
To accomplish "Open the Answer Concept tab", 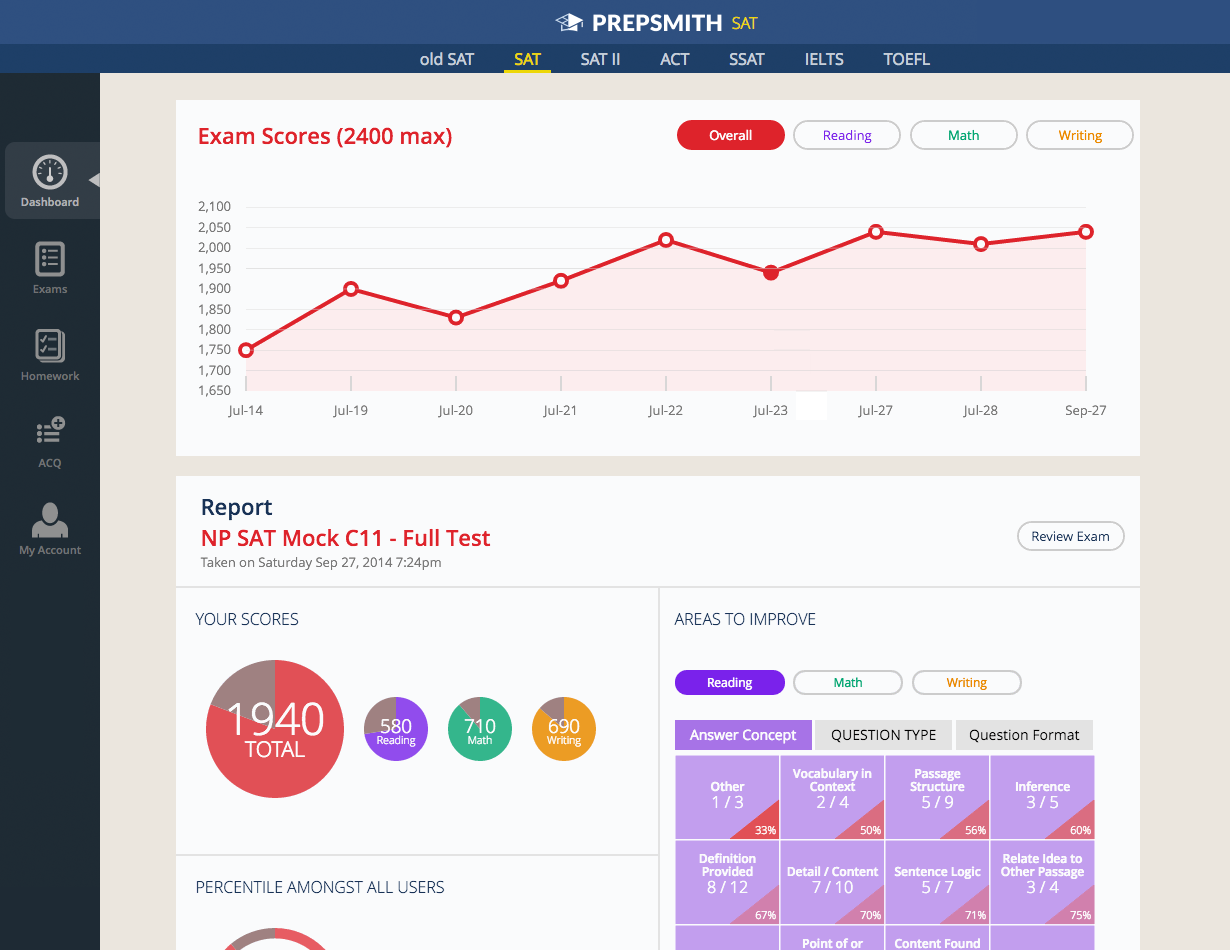I will coord(743,735).
